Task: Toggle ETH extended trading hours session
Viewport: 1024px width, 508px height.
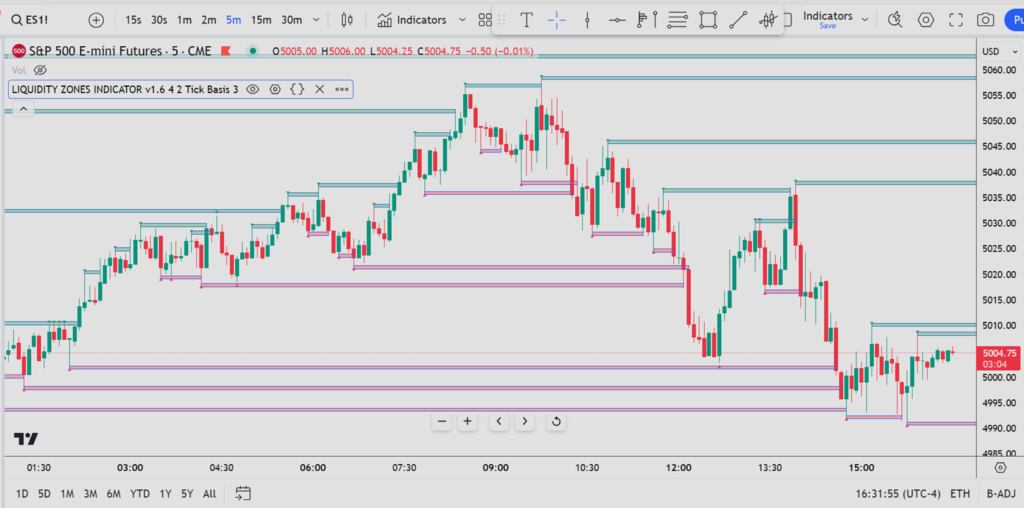Action: [x=960, y=494]
